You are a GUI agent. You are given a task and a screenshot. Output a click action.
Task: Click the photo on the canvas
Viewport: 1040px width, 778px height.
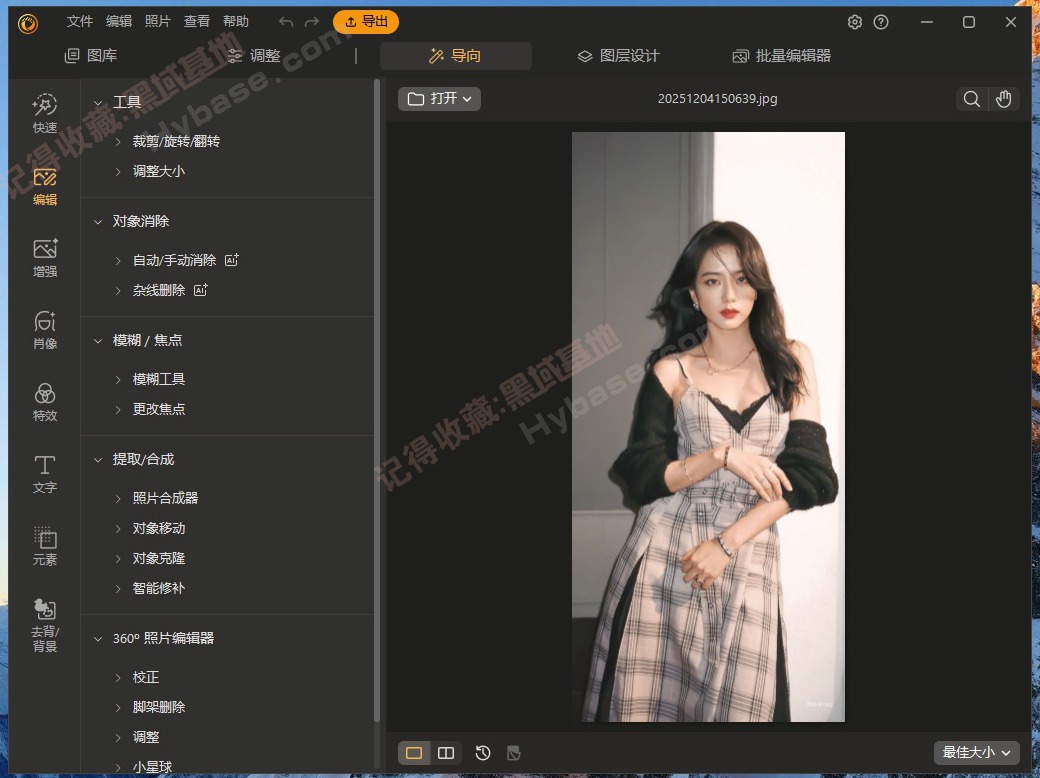point(708,430)
